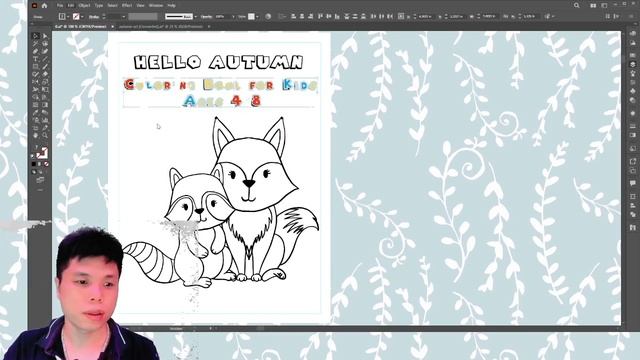Select the Hand tool

[x=36, y=135]
